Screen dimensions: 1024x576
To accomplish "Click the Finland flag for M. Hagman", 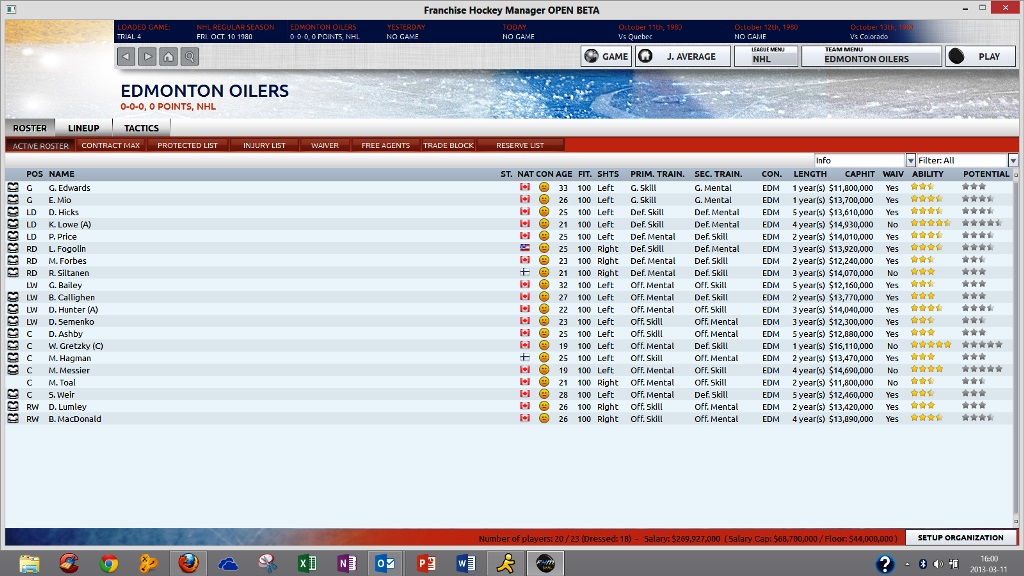I will (524, 358).
